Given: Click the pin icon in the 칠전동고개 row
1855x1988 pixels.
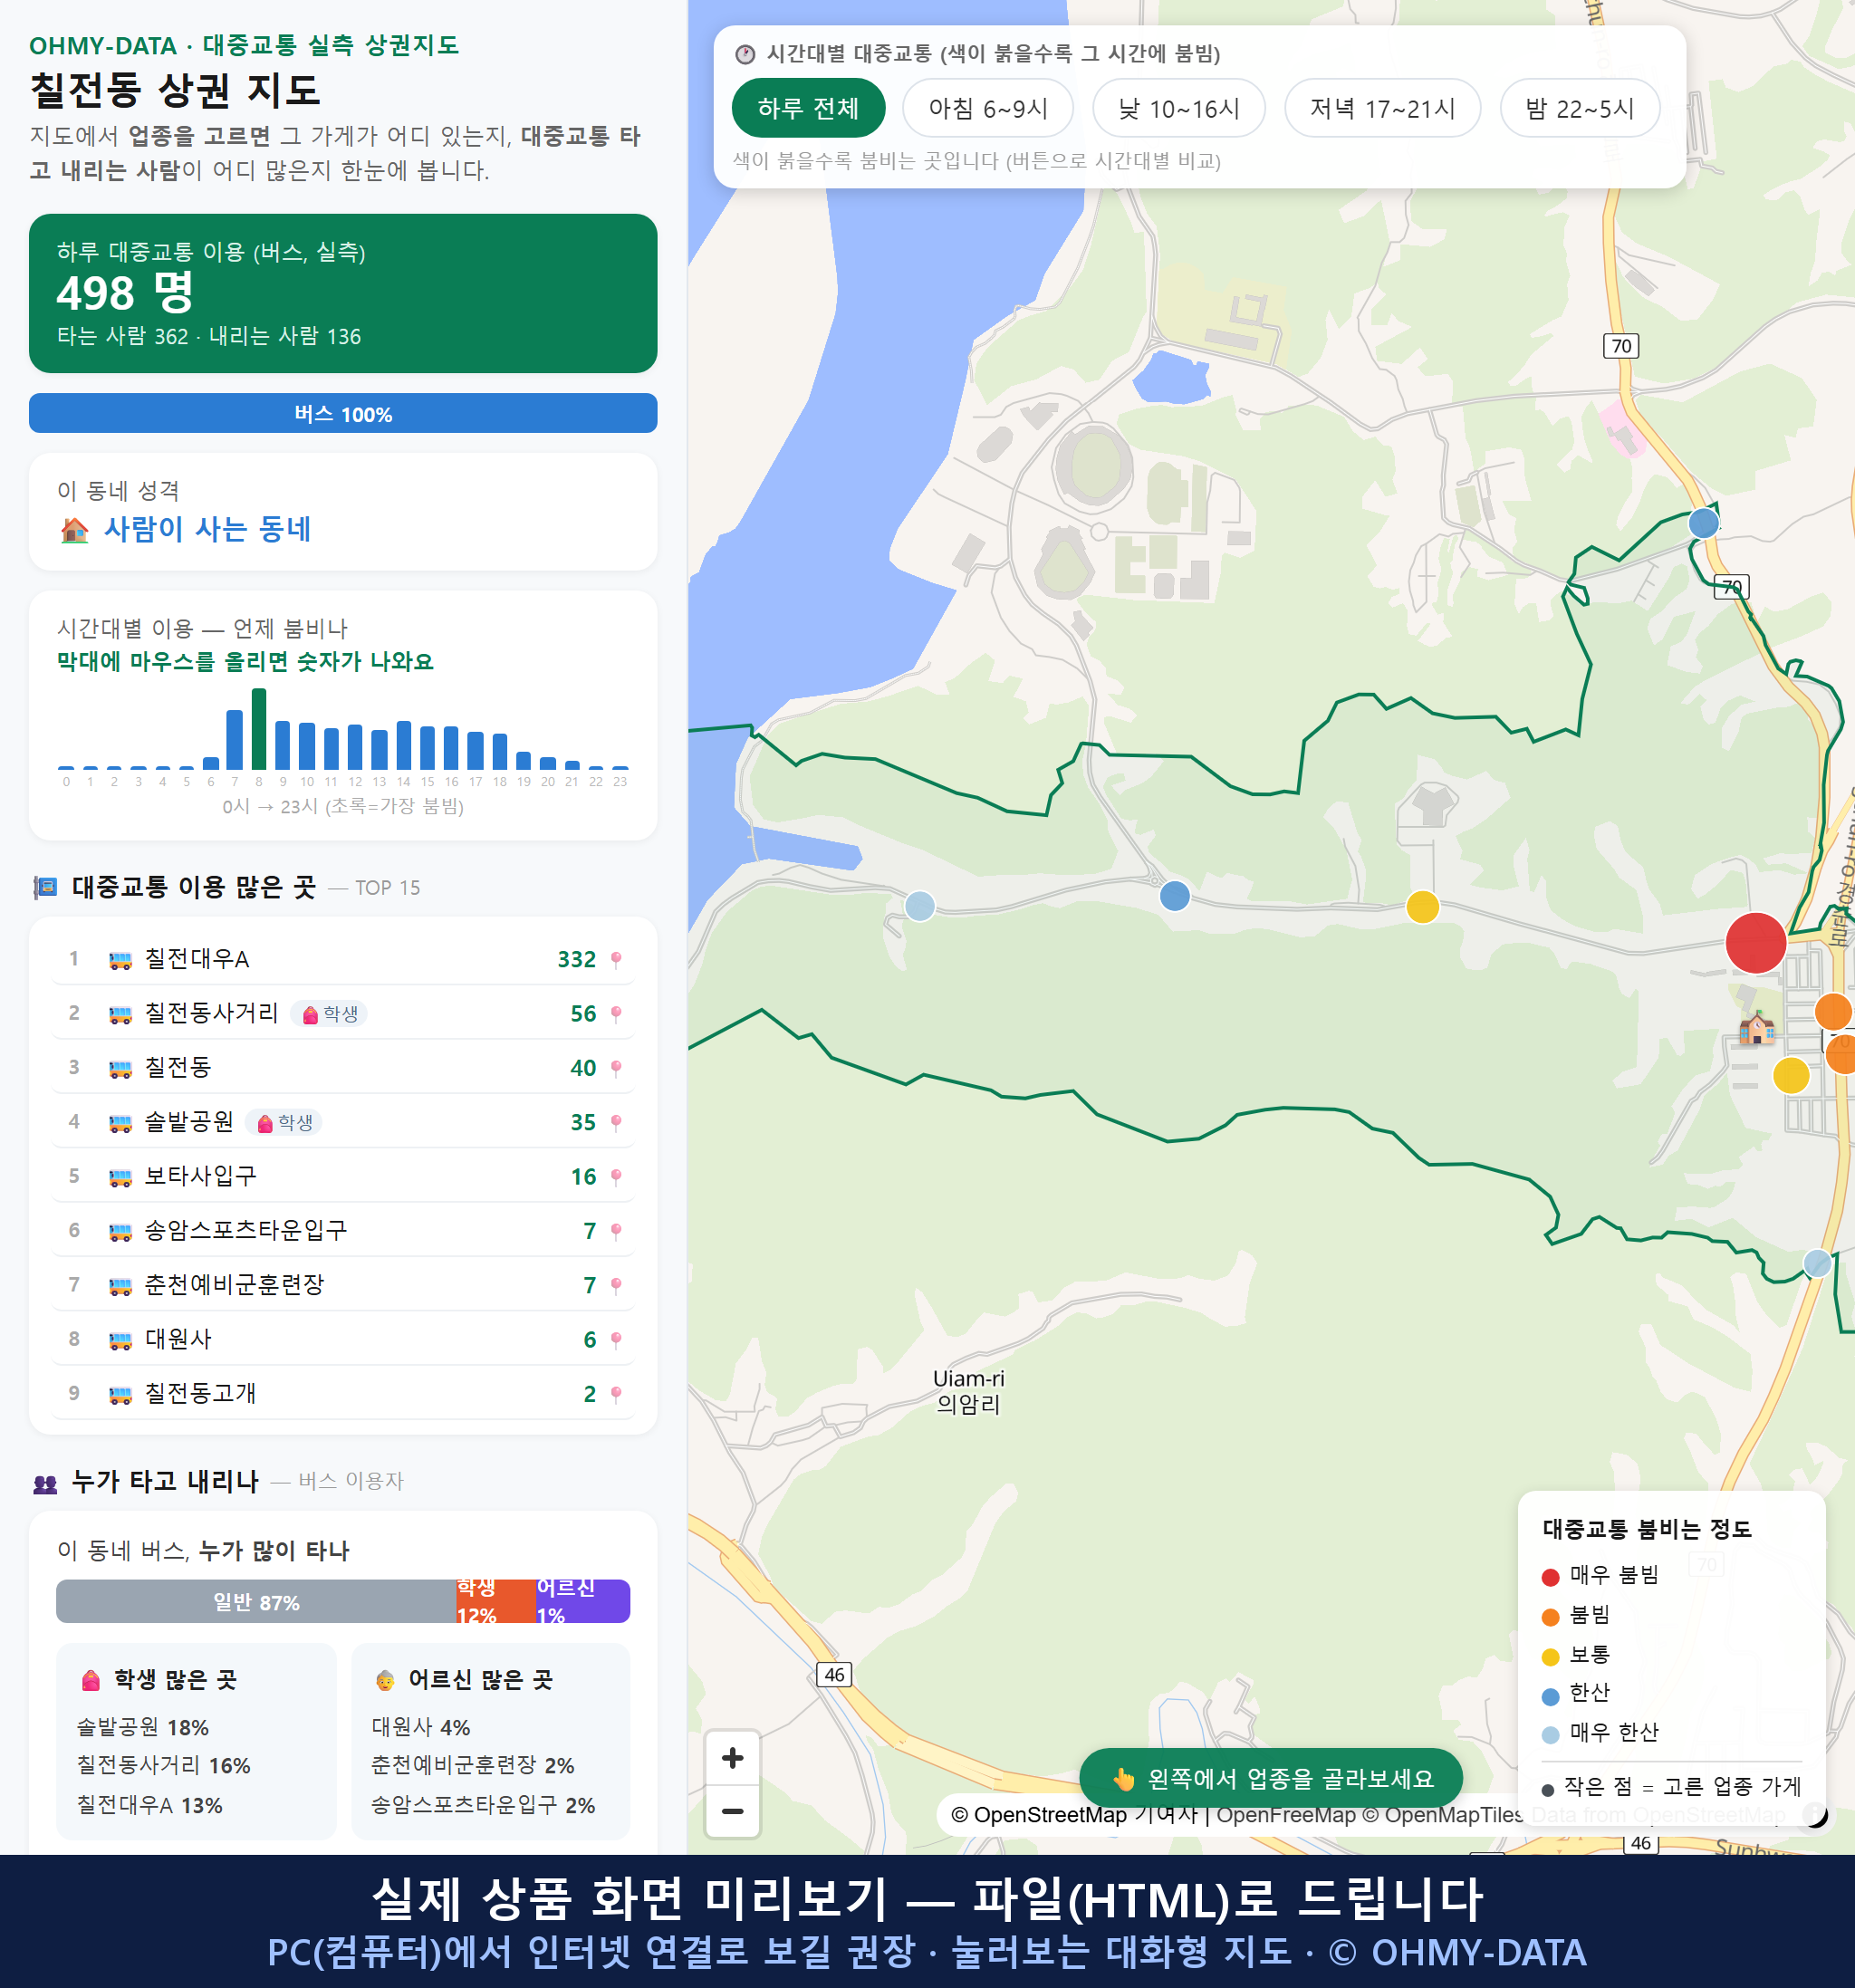Looking at the screenshot, I should pyautogui.click(x=616, y=1394).
